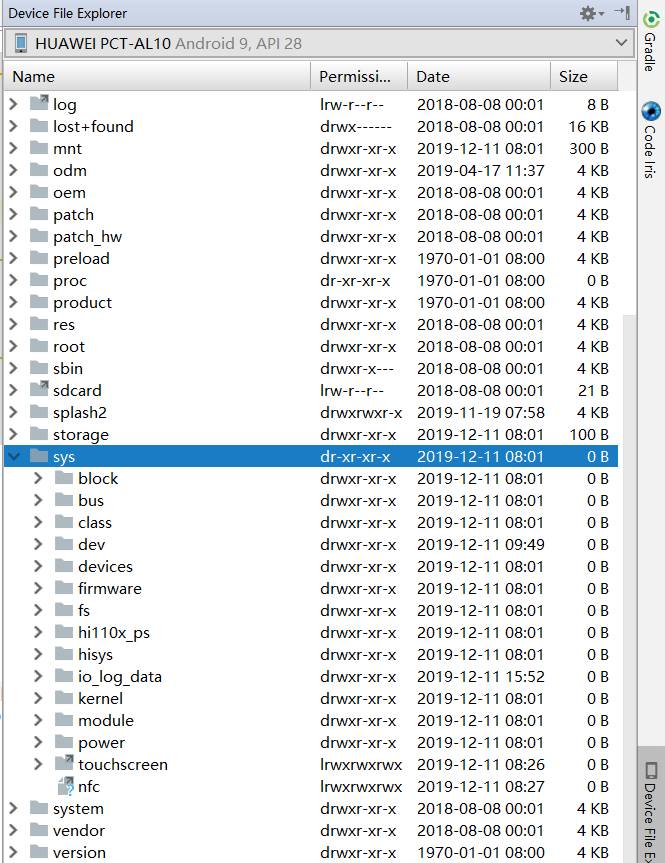The width and height of the screenshot is (665, 863).
Task: Open the HUAWEI PCT-AL10 device dropdown
Action: tap(320, 43)
